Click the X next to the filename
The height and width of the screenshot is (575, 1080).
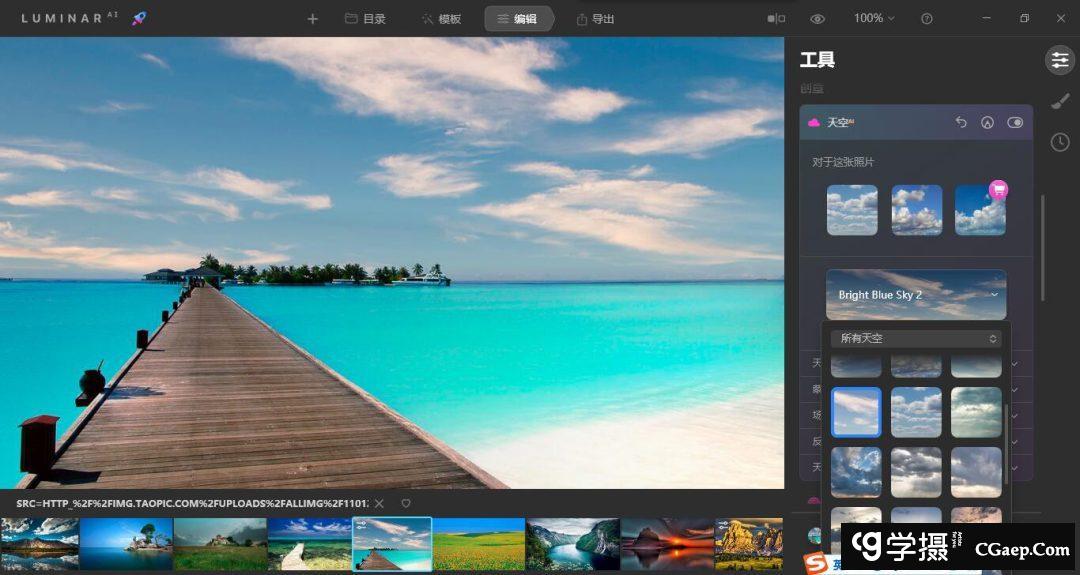click(379, 503)
